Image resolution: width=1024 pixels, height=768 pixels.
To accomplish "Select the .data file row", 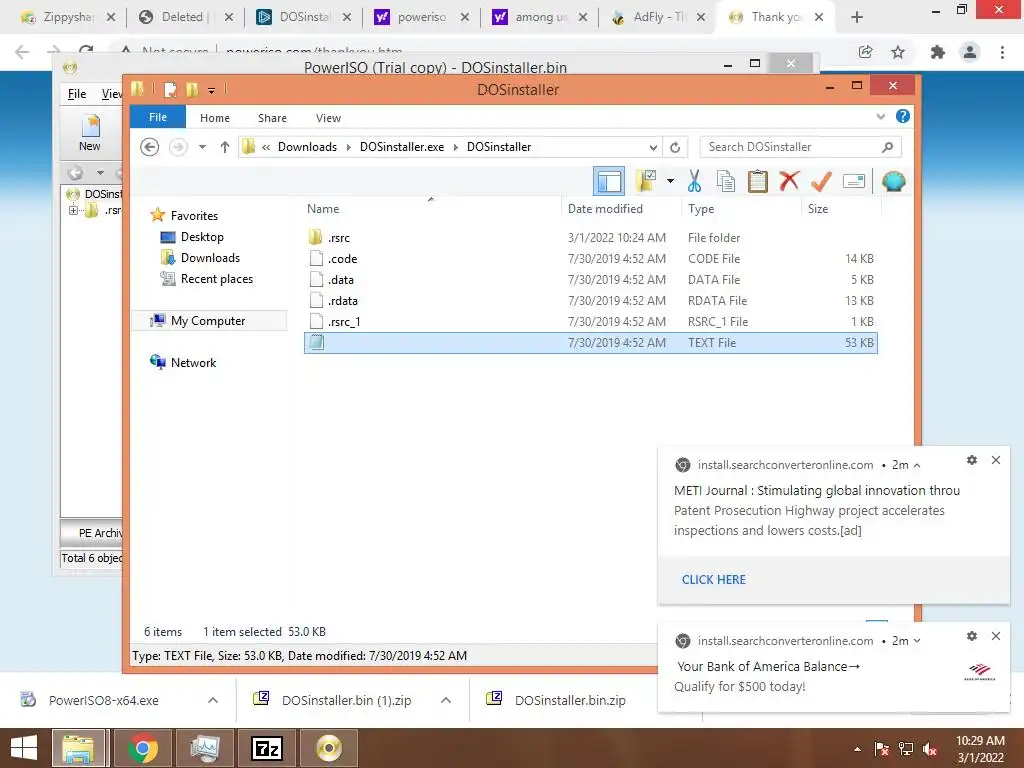I will click(591, 280).
